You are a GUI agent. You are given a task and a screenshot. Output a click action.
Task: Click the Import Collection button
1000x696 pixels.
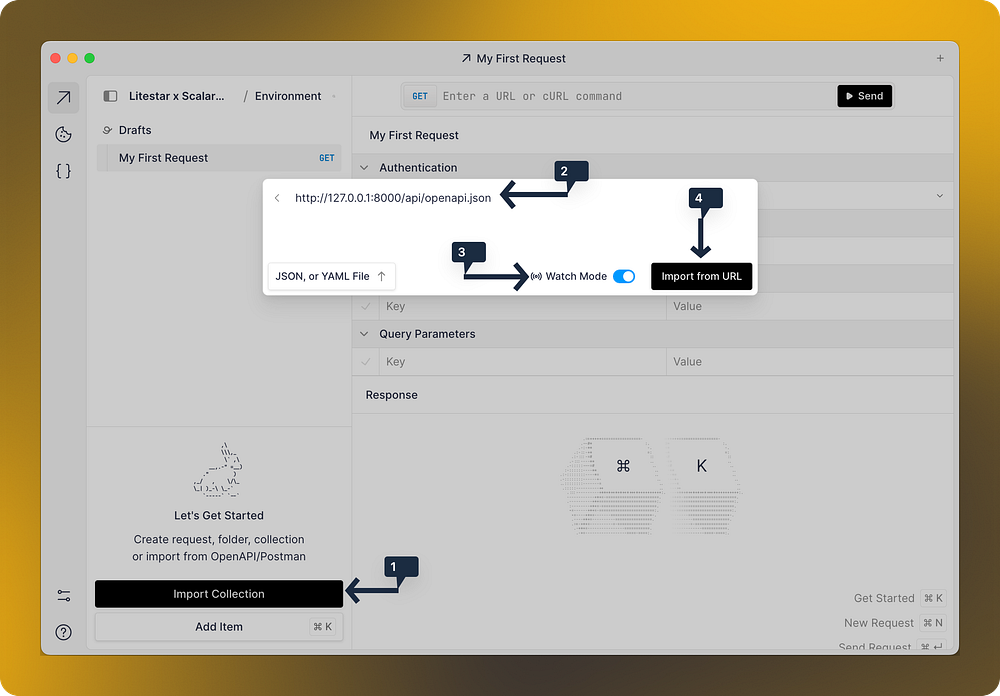click(219, 594)
